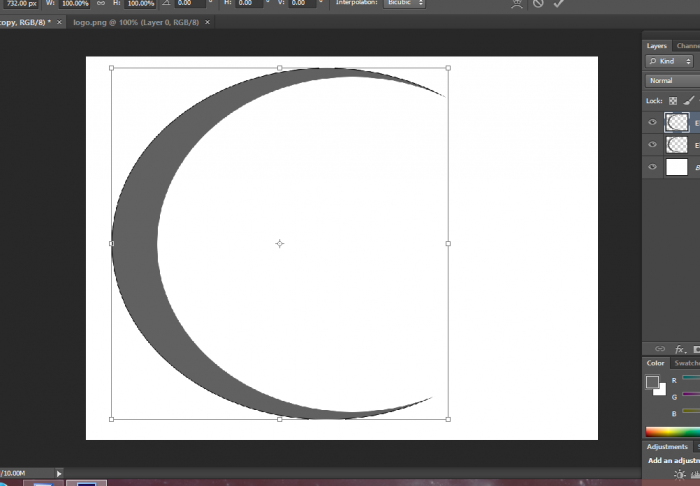Screen dimensions: 700x486
Task: Open the Interpolation Bicubic dropdown
Action: pos(405,4)
